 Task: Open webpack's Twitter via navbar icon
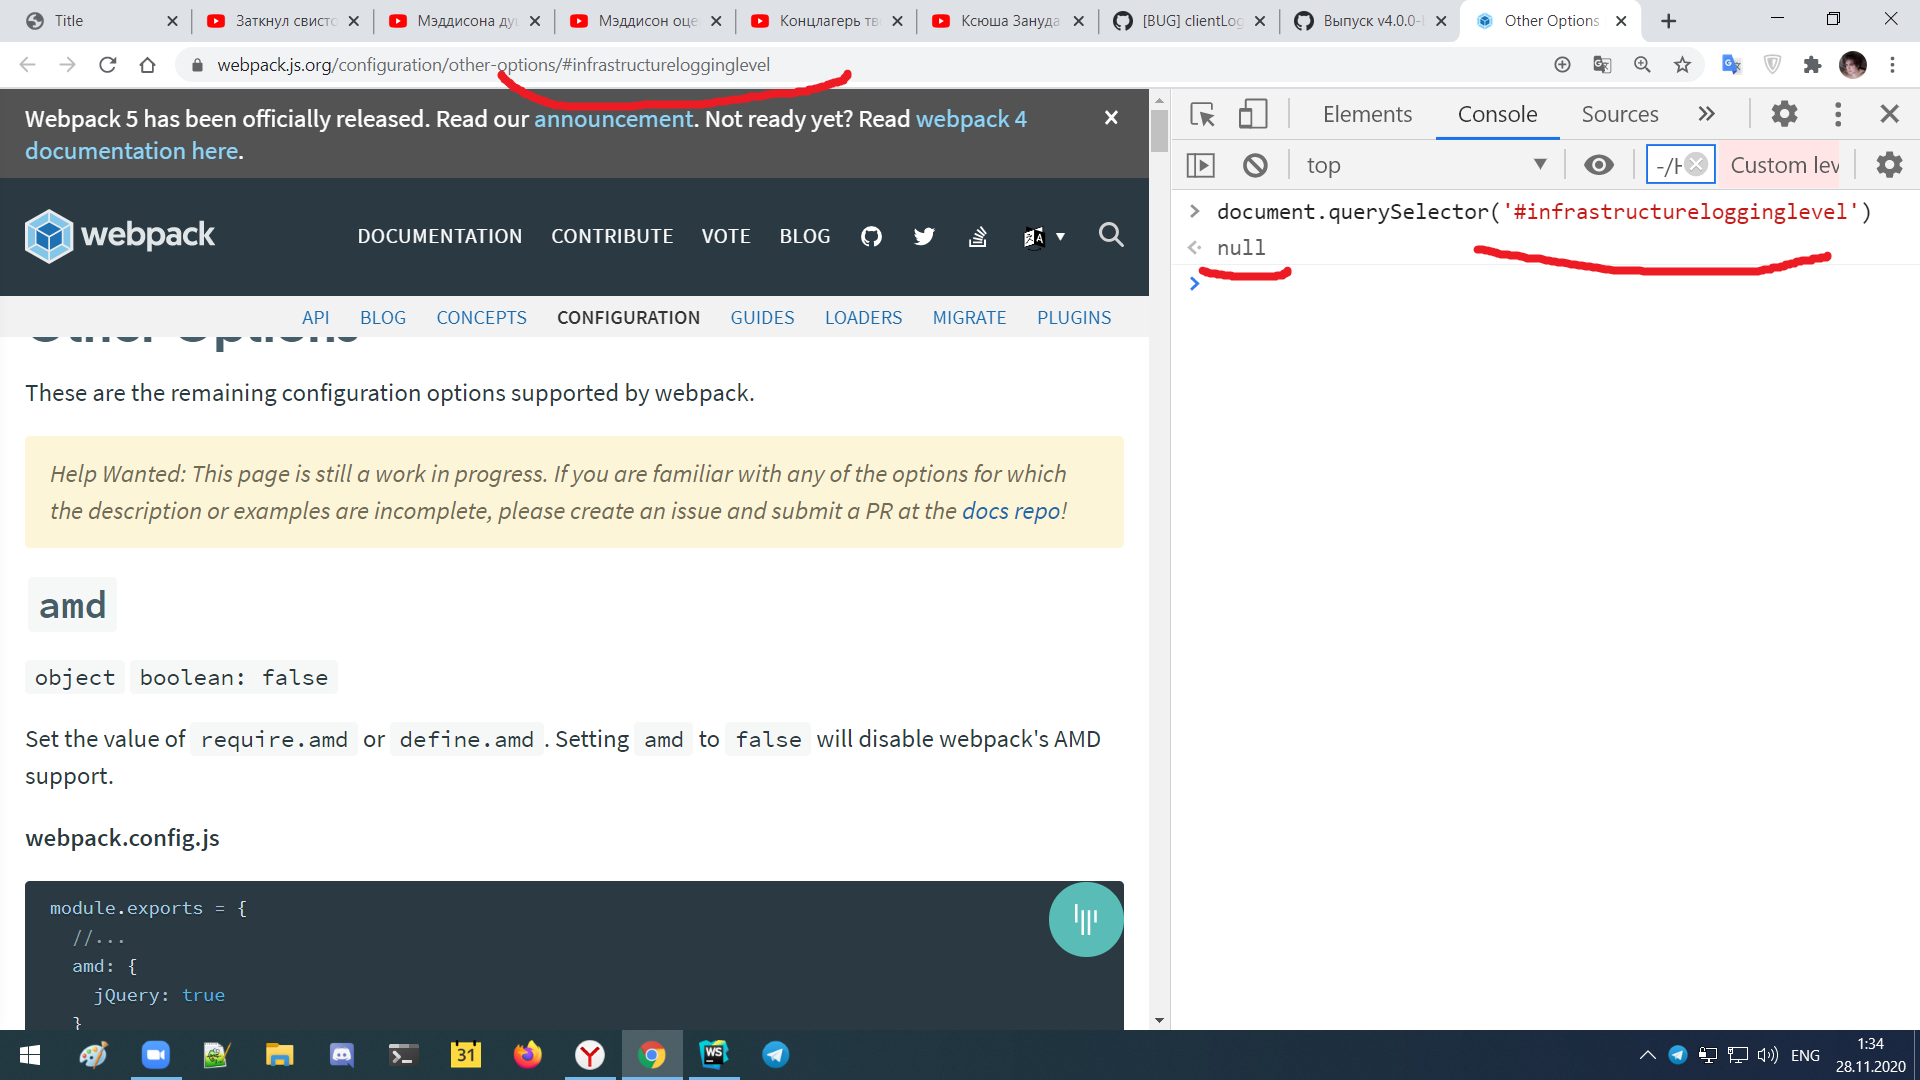click(x=924, y=236)
